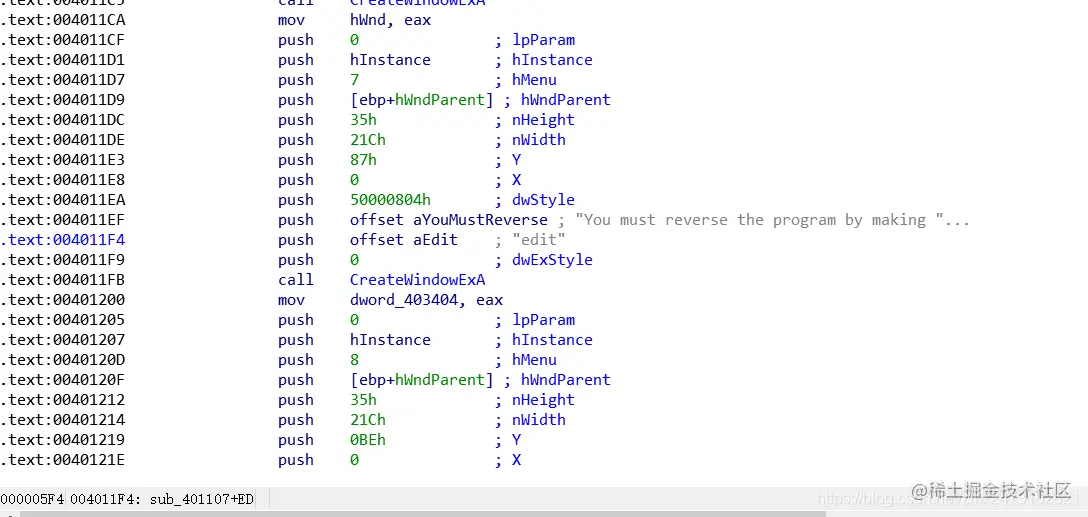Click value 21Ch at address 00401214
The height and width of the screenshot is (517, 1088).
[368, 420]
